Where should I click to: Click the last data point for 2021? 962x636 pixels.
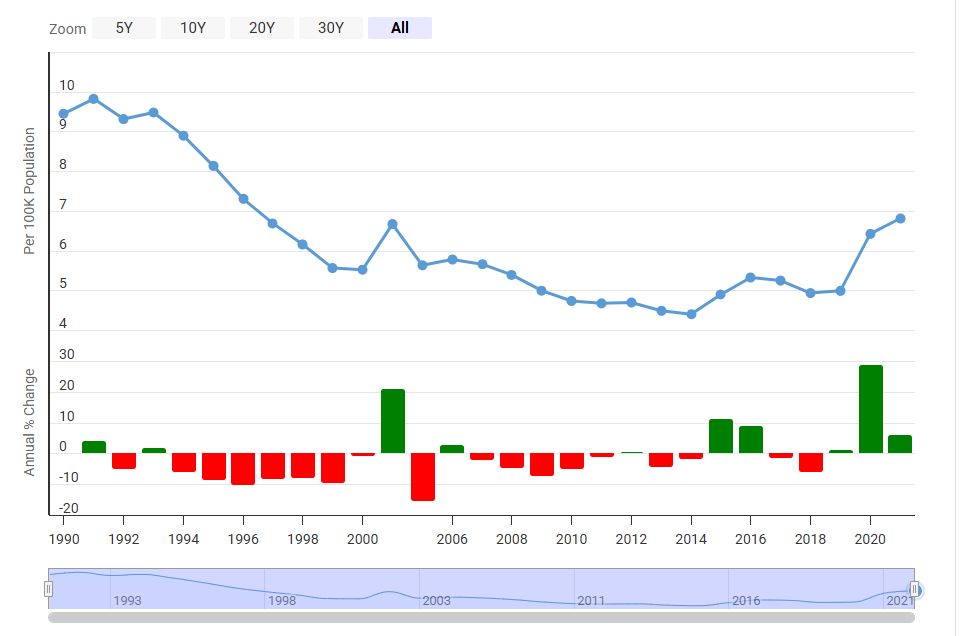(900, 218)
